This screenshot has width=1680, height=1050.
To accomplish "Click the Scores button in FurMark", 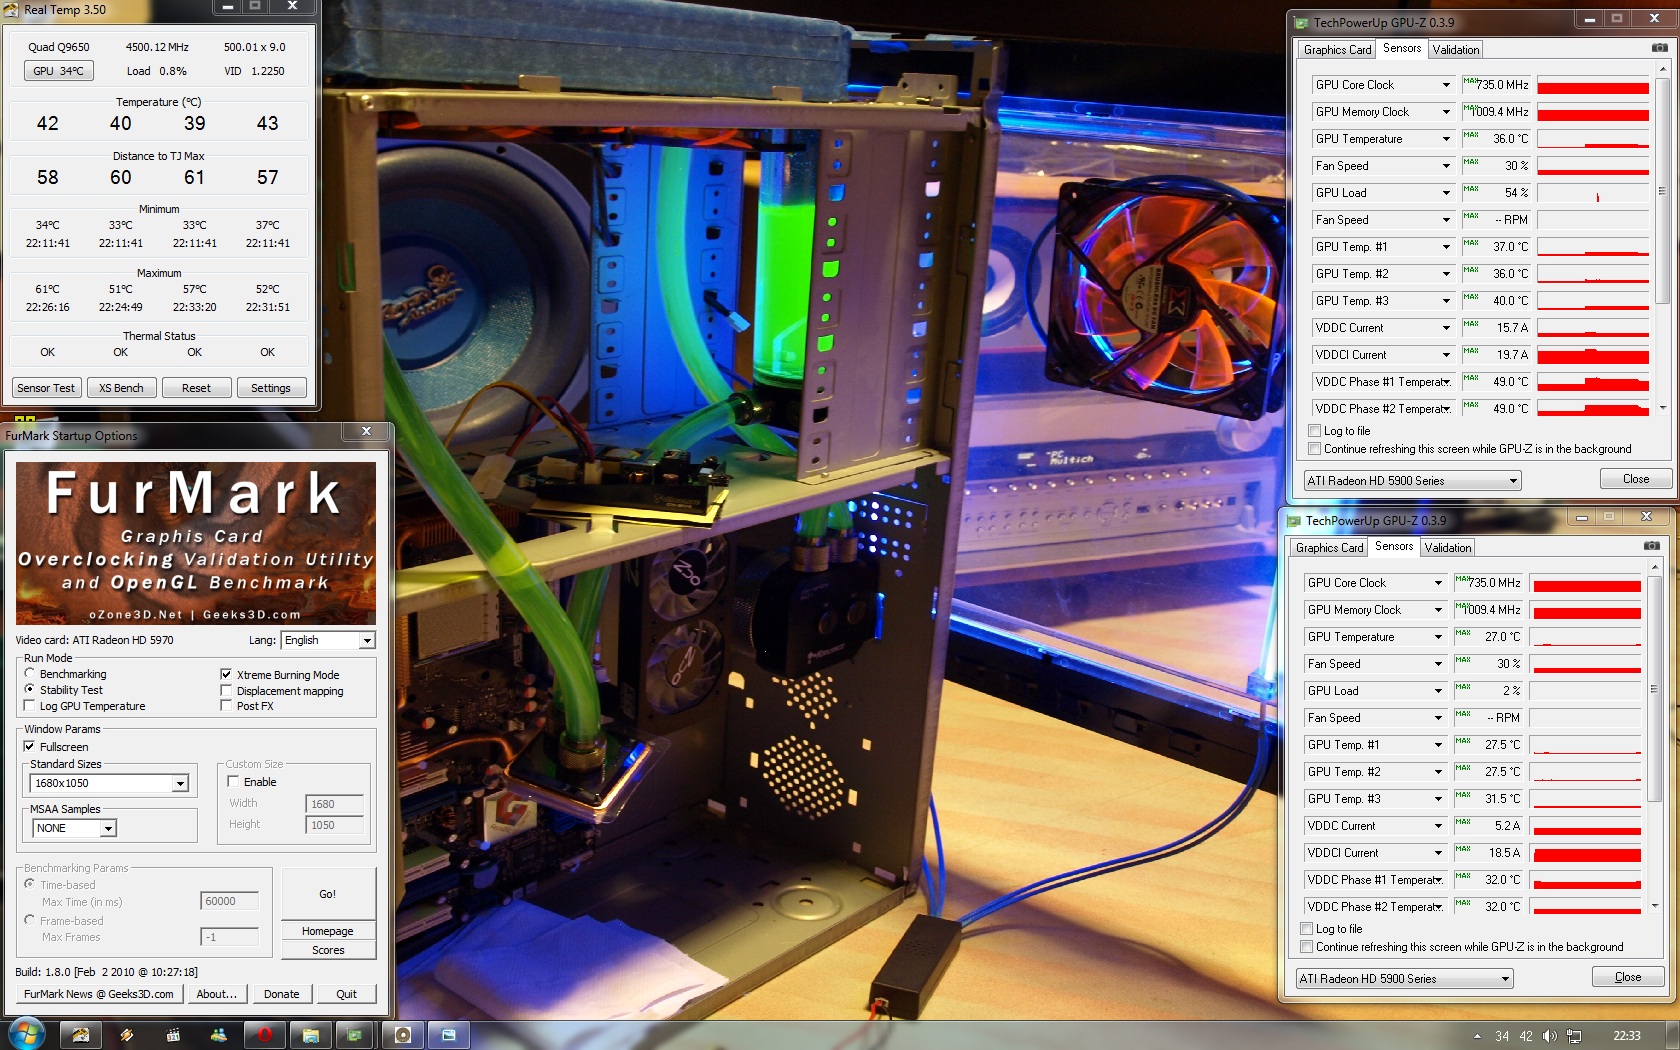I will click(x=328, y=950).
